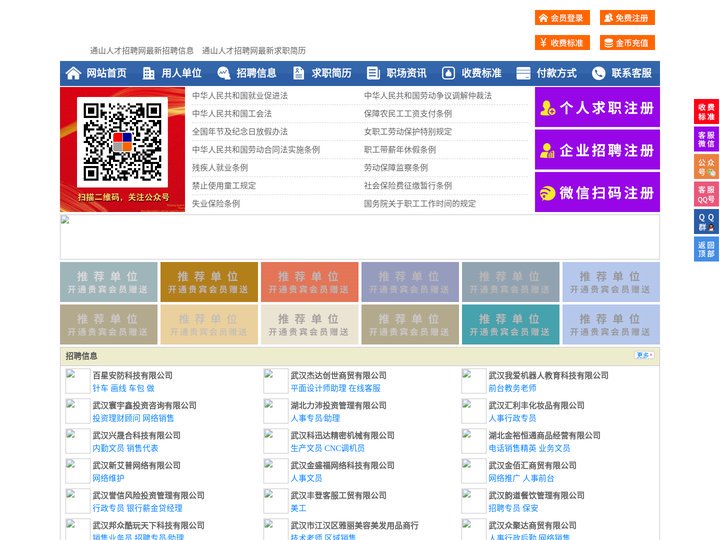Open 社会保险费征缴暂行条例 link
The image size is (720, 540).
408,186
